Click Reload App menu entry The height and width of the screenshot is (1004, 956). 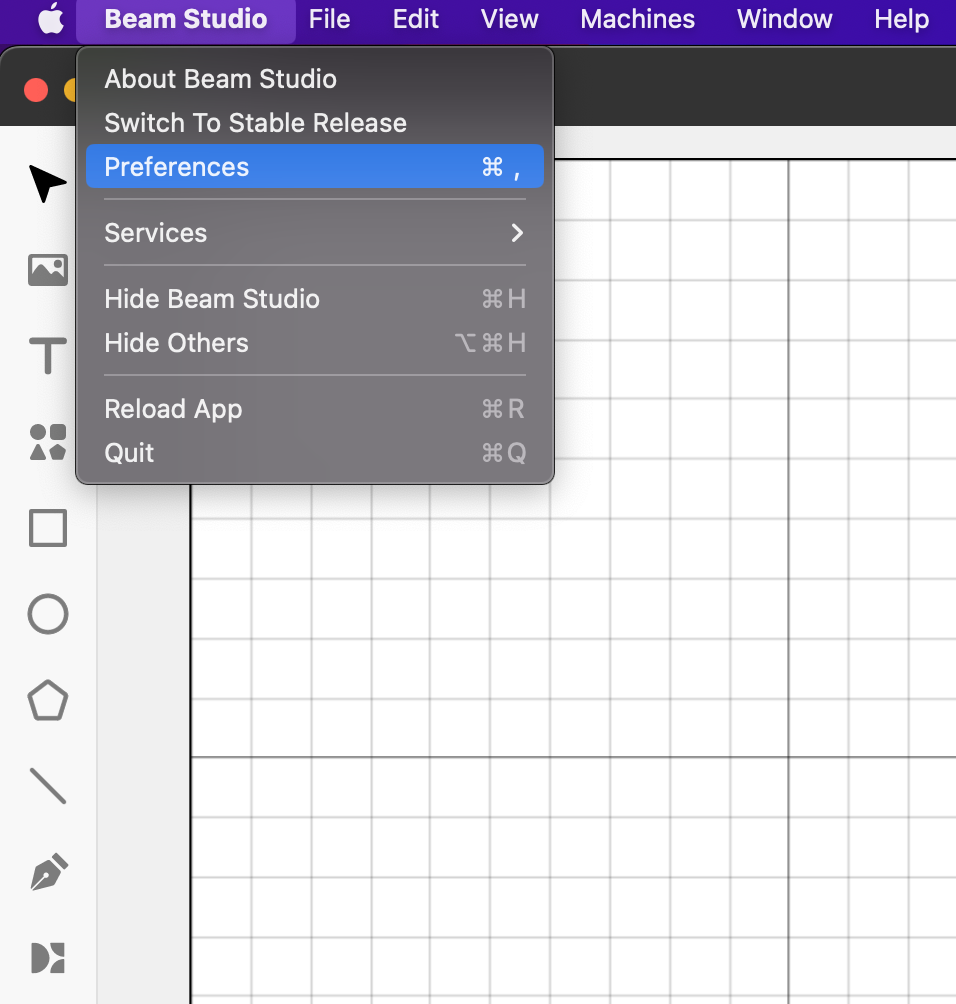[x=173, y=409]
